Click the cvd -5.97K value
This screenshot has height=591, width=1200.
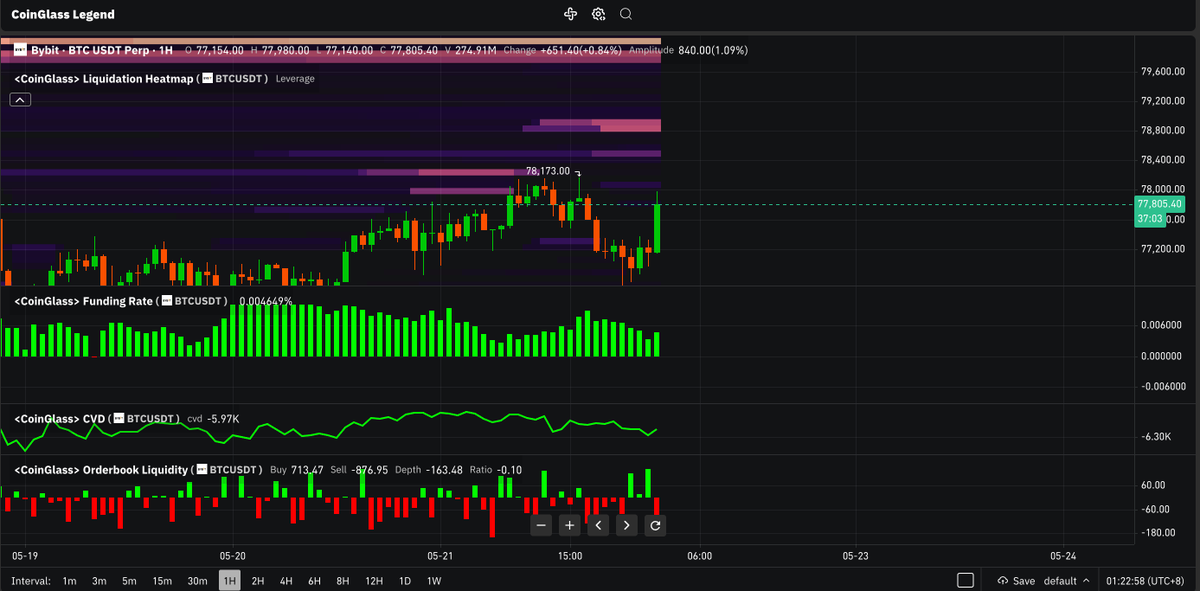click(x=213, y=419)
